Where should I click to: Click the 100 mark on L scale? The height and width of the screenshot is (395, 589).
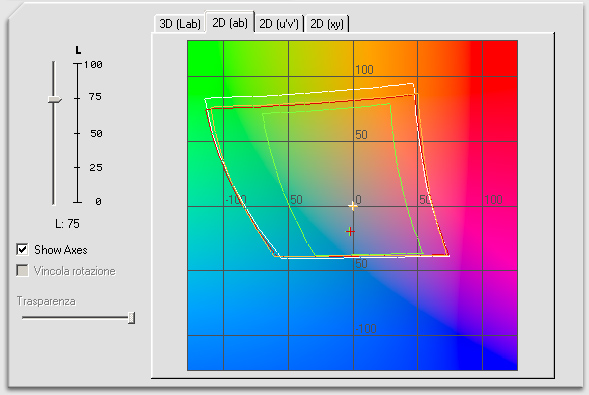pos(93,65)
